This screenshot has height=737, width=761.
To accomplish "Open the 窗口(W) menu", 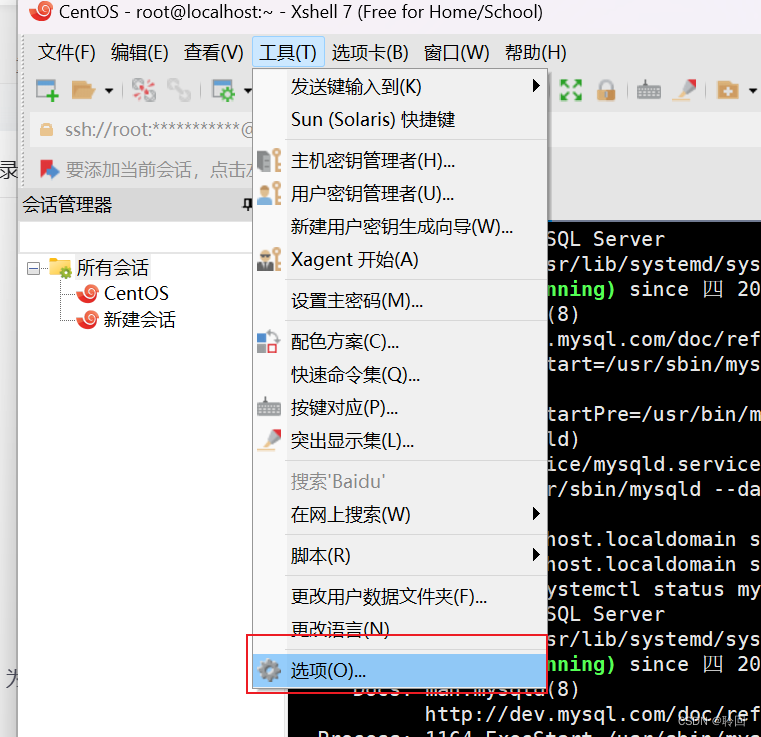I will coord(456,52).
